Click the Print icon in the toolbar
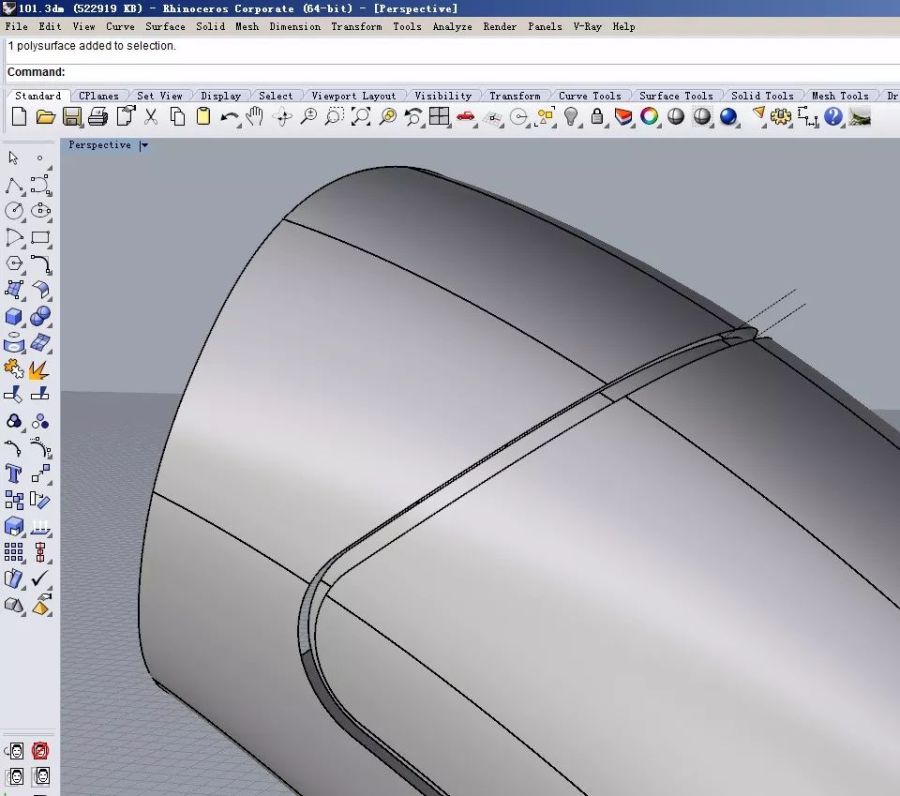Image resolution: width=900 pixels, height=796 pixels. [98, 117]
